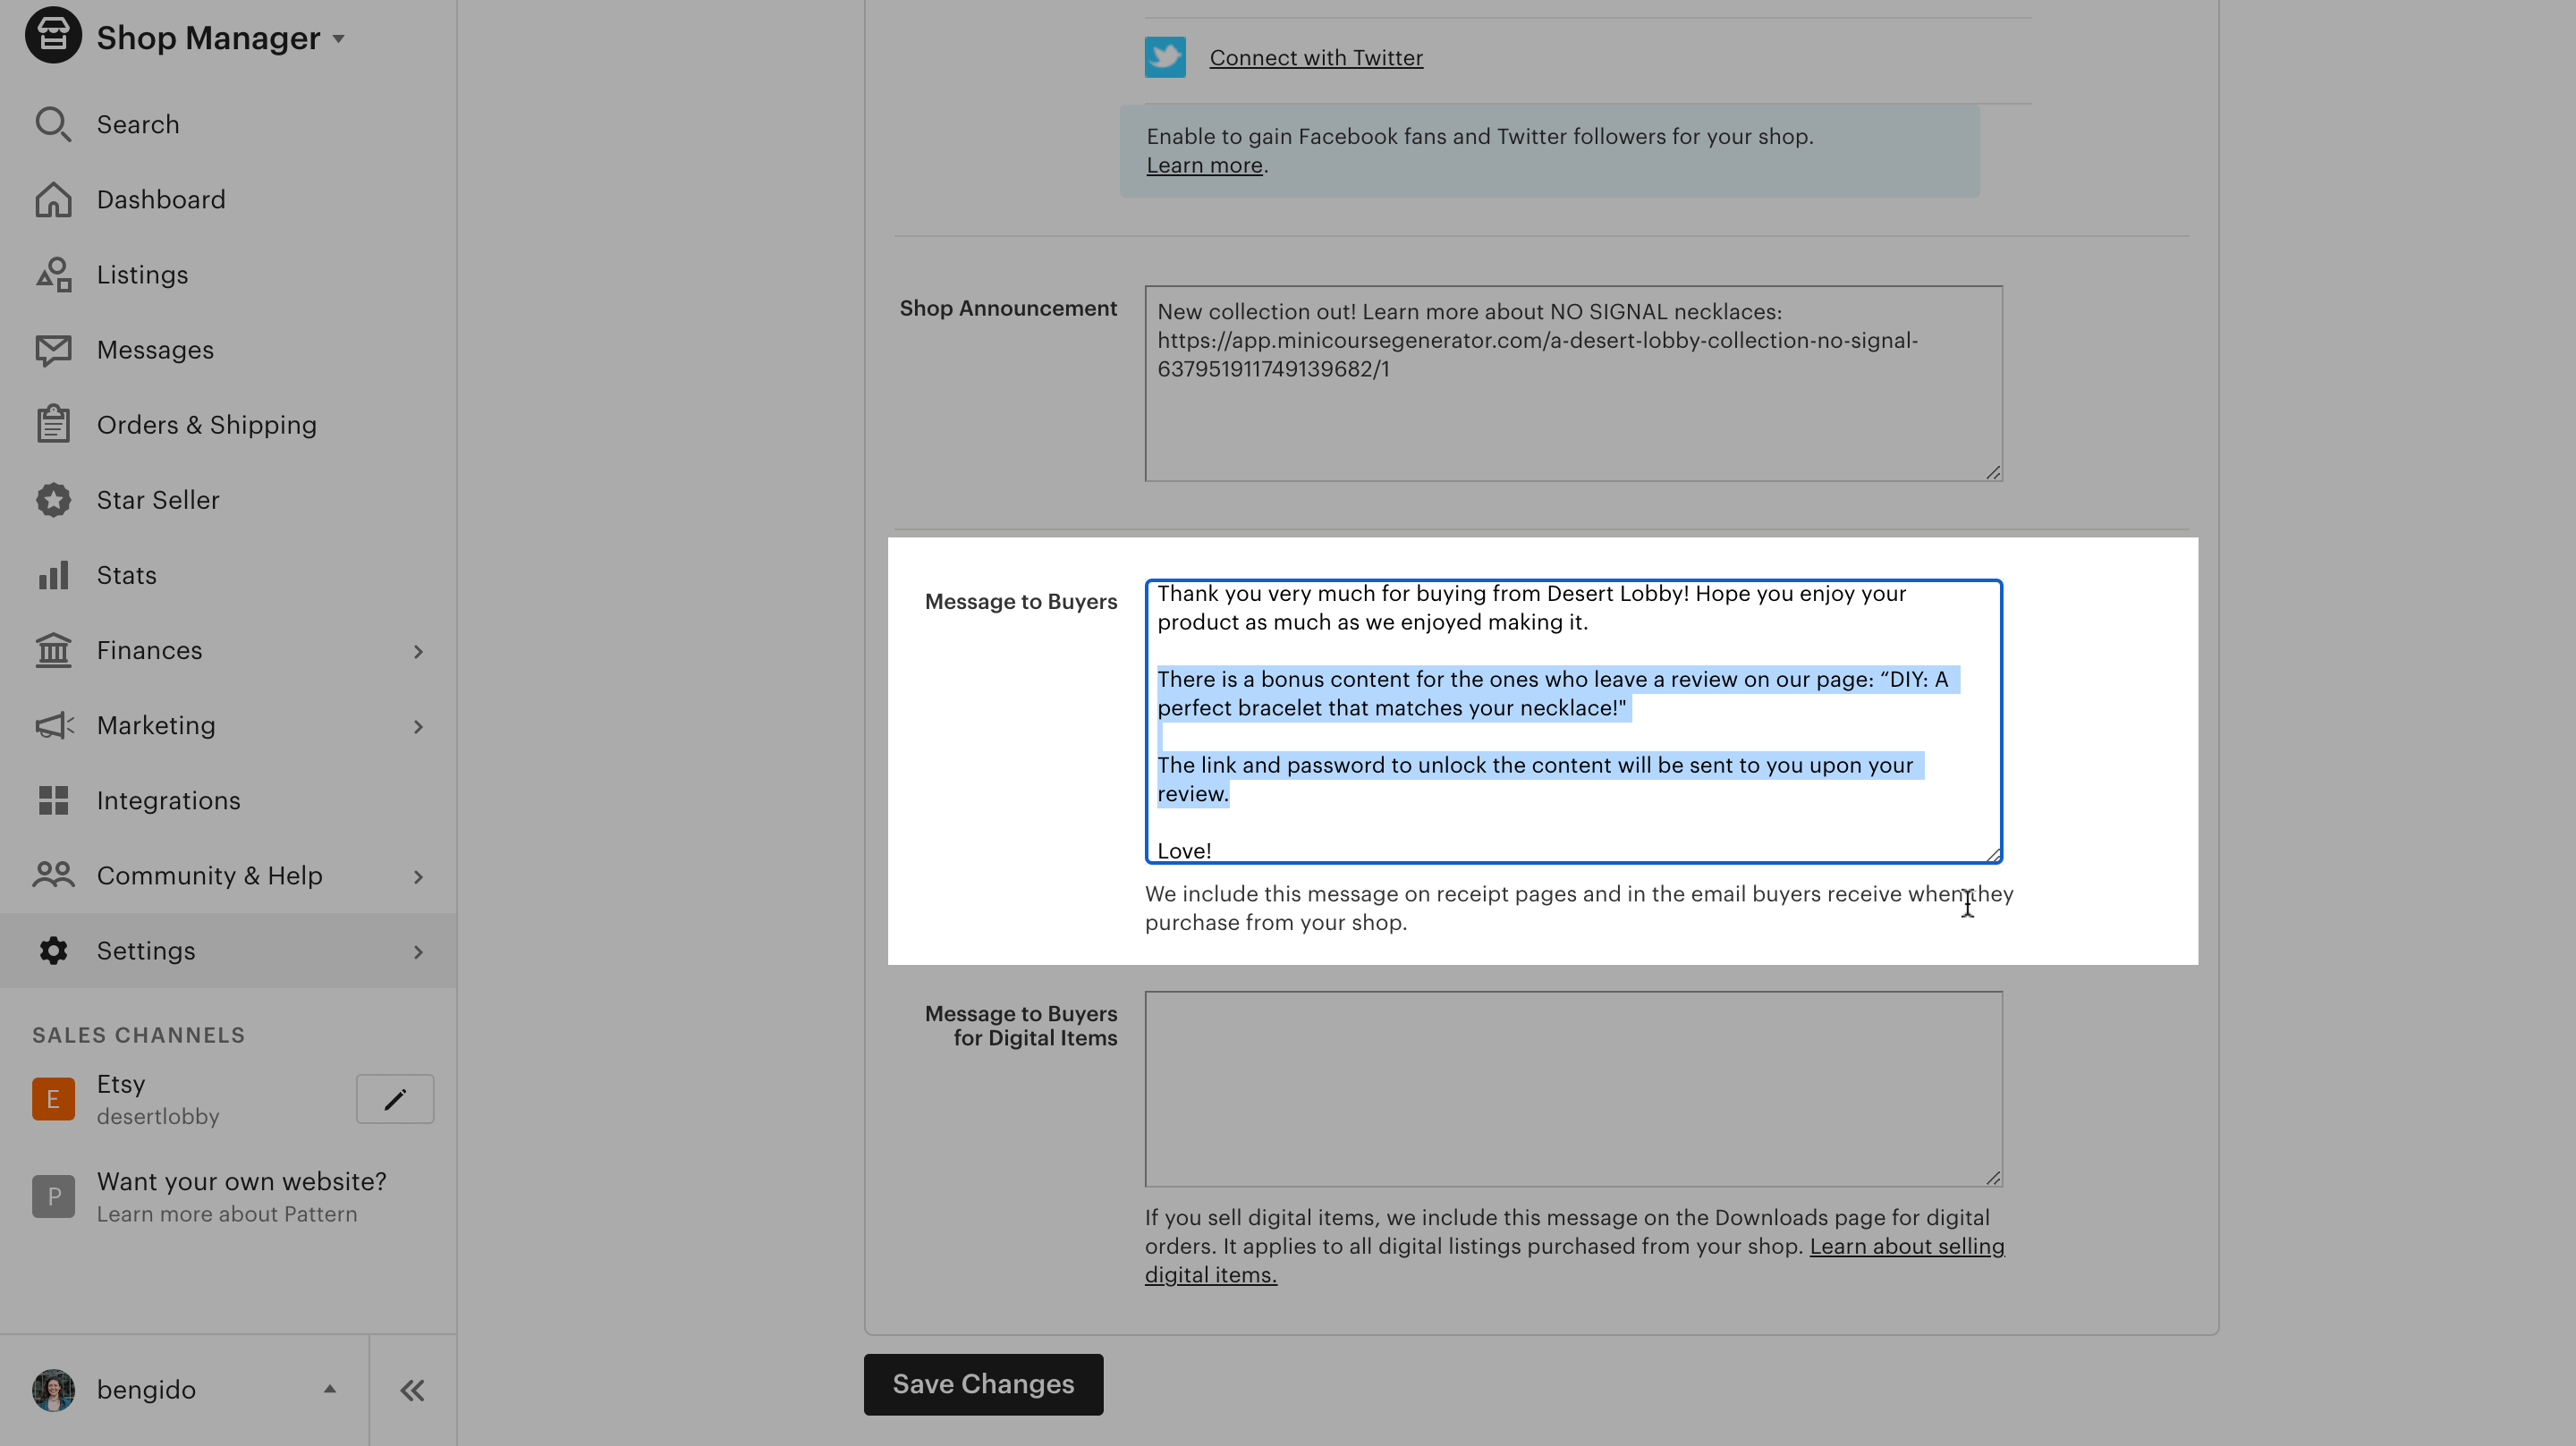Expand the Finances submenu chevron

click(x=418, y=651)
